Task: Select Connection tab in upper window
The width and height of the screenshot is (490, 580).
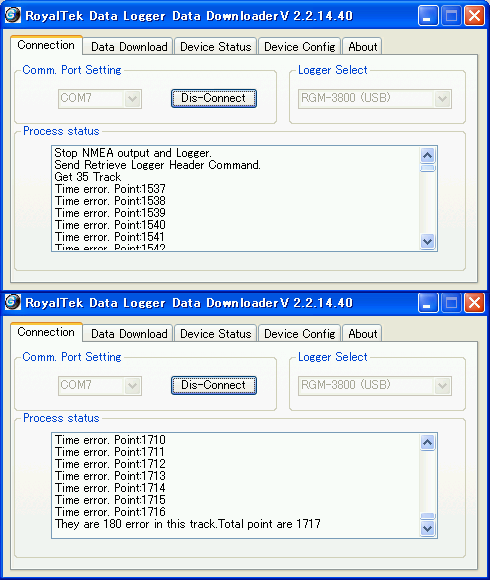Action: [x=46, y=45]
